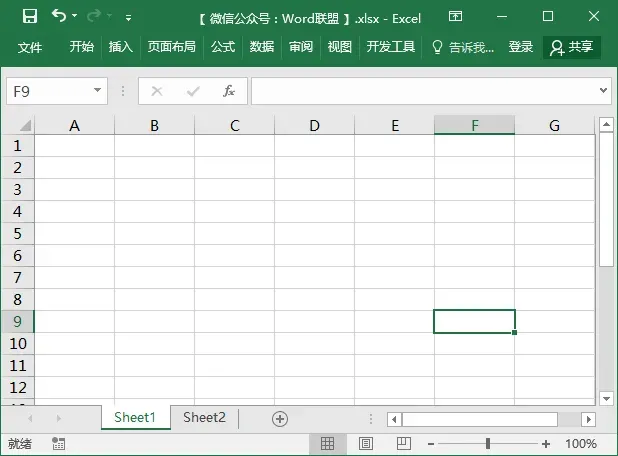Open the Undo history dropdown arrow
Screen dimensions: 618x456
coord(74,16)
